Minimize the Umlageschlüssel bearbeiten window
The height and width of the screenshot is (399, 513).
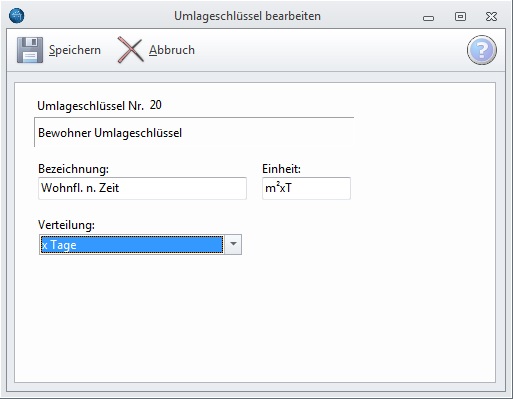pyautogui.click(x=428, y=17)
